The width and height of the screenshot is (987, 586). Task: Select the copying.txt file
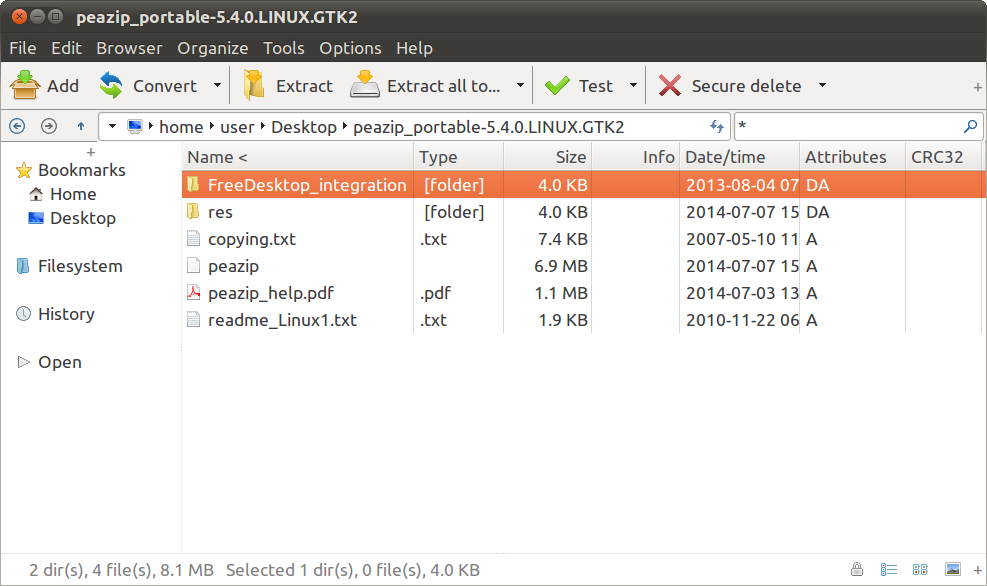tap(252, 239)
